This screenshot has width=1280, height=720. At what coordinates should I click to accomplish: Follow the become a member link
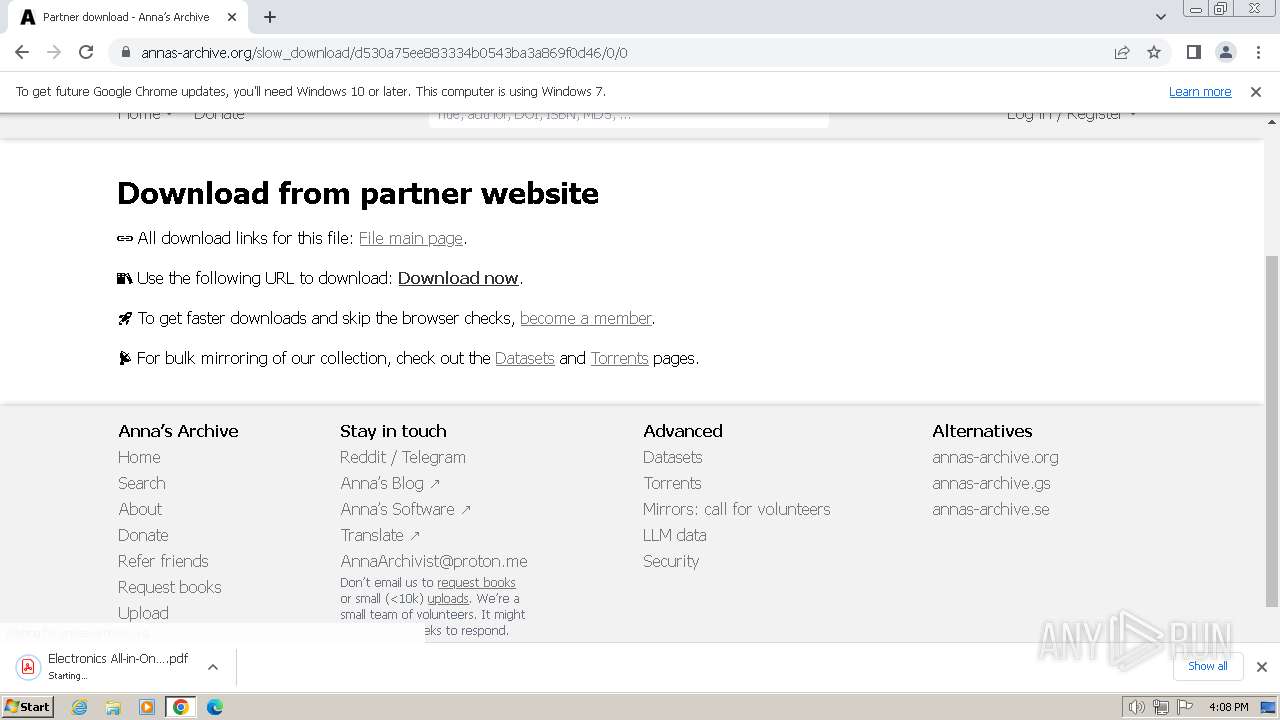pyautogui.click(x=586, y=318)
